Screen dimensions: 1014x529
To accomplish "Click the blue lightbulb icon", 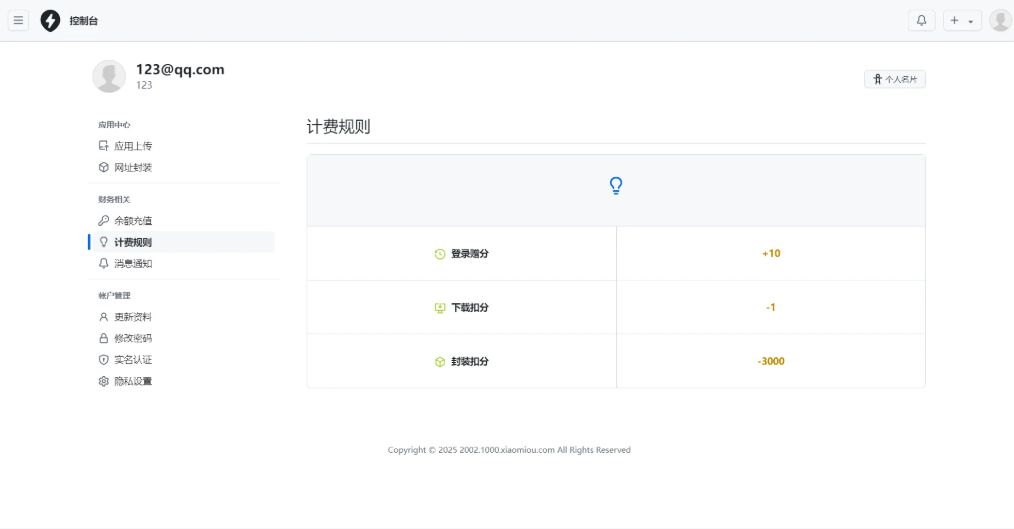I will [x=616, y=186].
